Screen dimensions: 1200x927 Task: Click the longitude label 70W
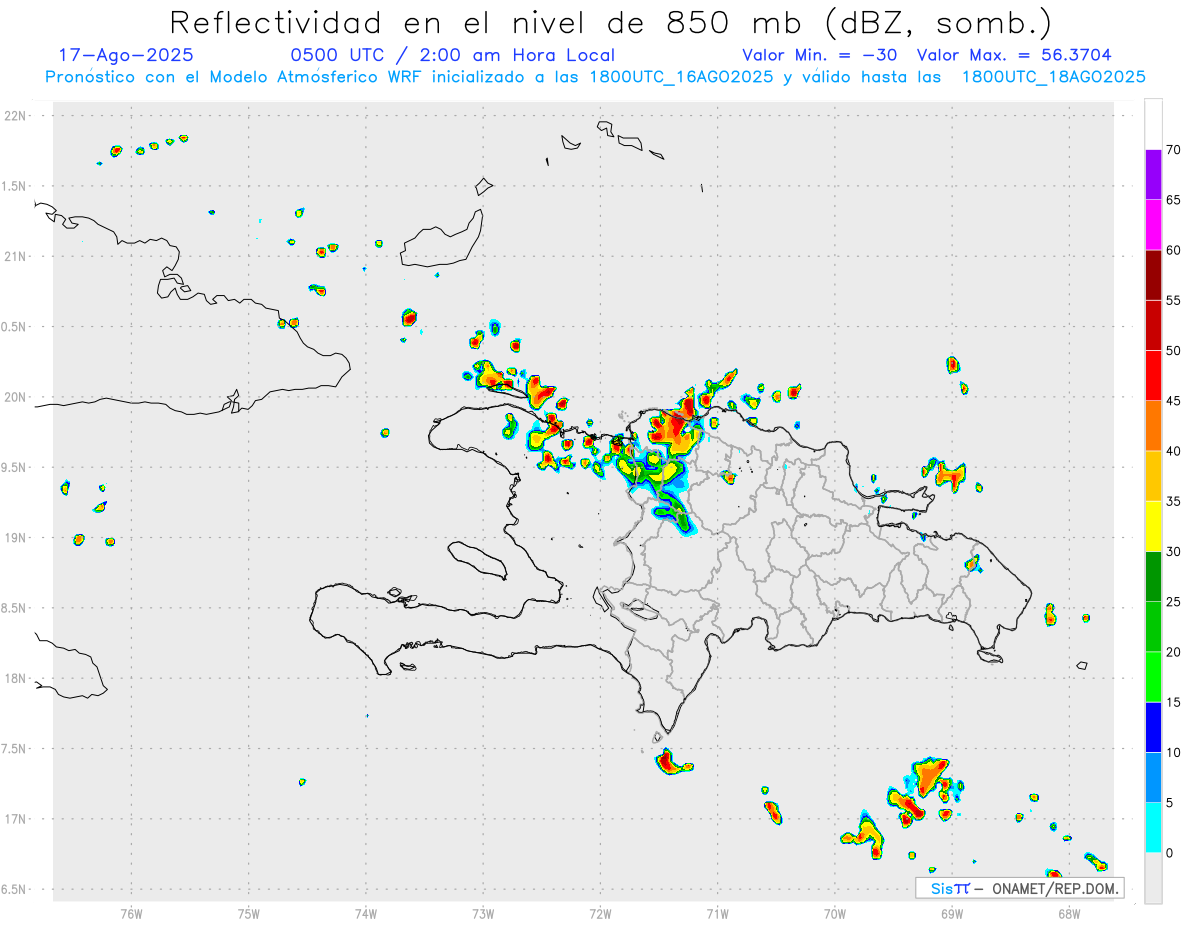click(x=835, y=912)
